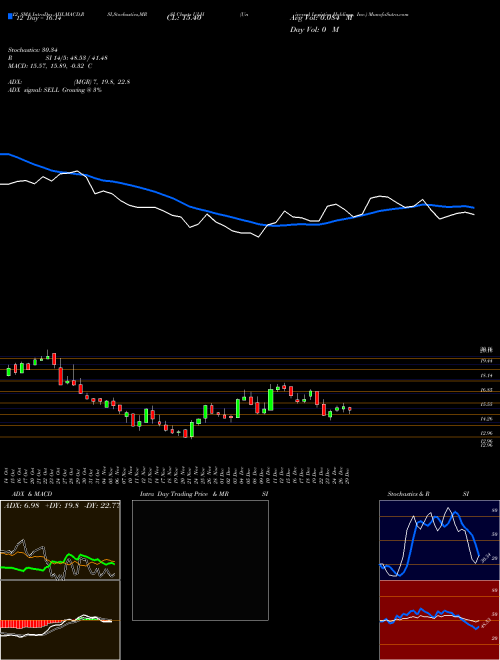This screenshot has height=660, width=500.
Task: Click 'ADX signal: SELL Growing @ 3%' text
Action: click(55, 90)
